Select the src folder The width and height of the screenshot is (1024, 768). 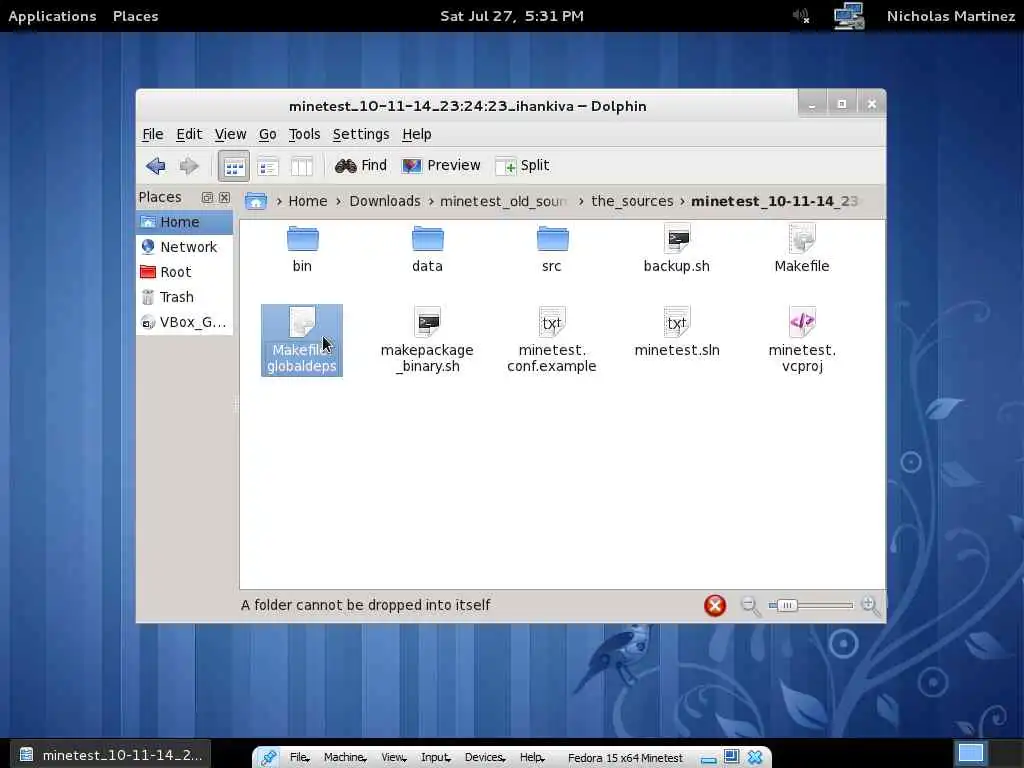[x=552, y=249]
